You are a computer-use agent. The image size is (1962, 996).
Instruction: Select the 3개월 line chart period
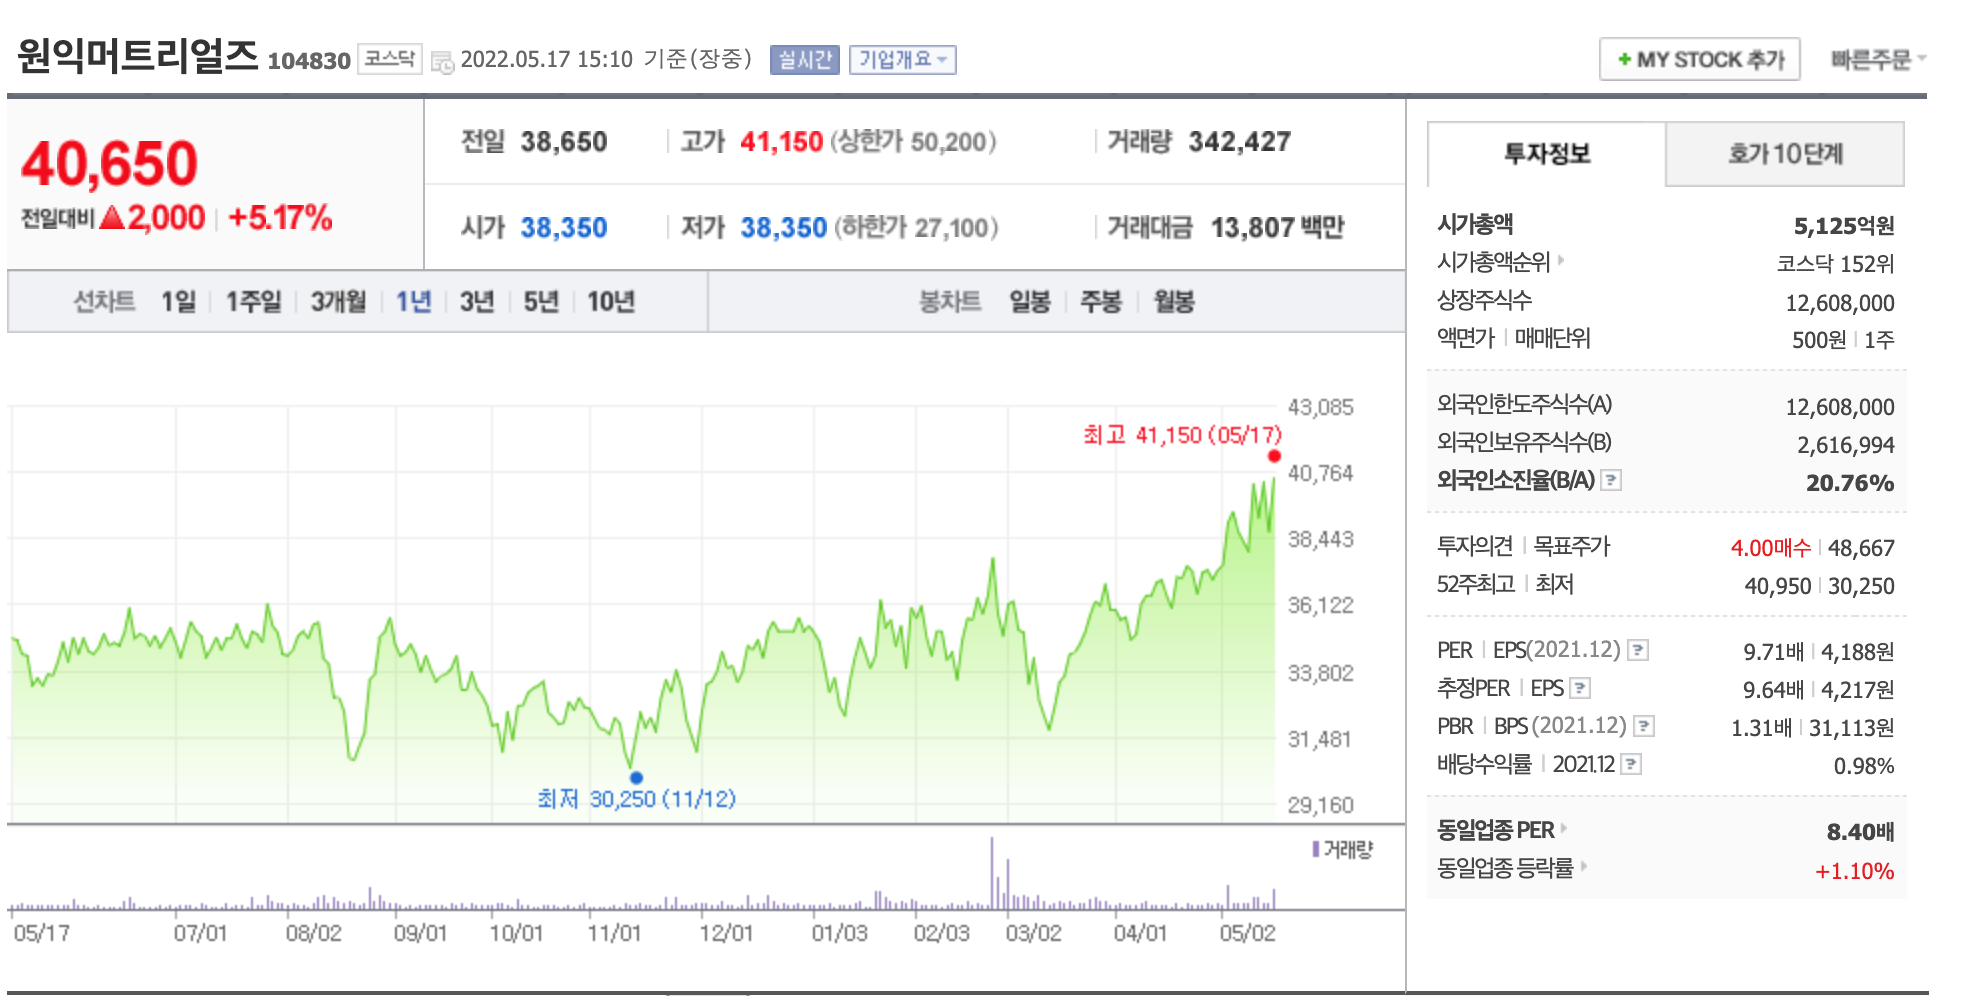(x=338, y=301)
